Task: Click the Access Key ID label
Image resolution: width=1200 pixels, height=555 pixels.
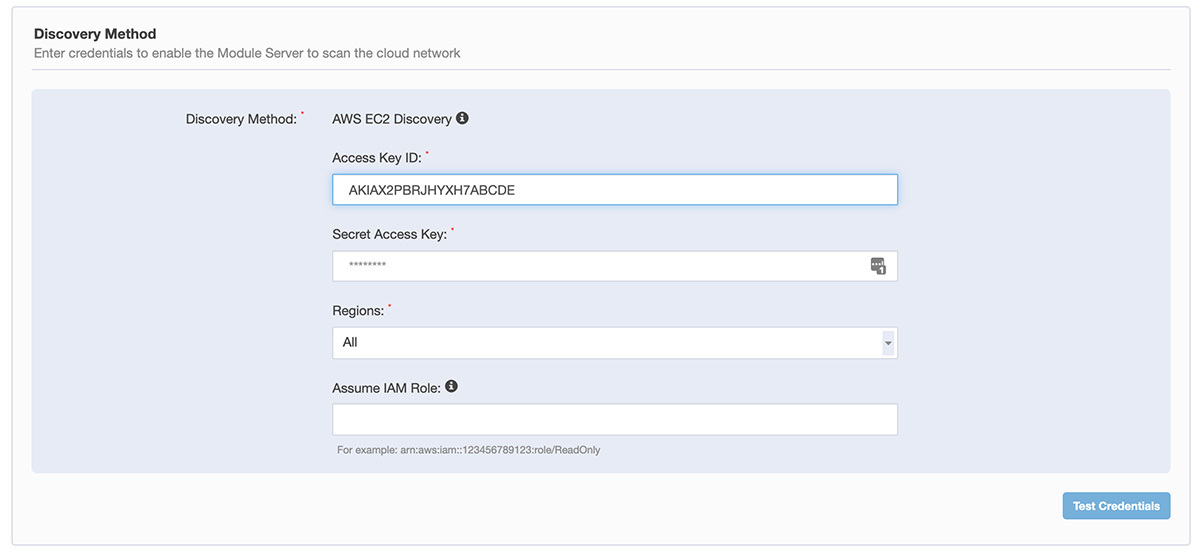Action: pyautogui.click(x=377, y=157)
